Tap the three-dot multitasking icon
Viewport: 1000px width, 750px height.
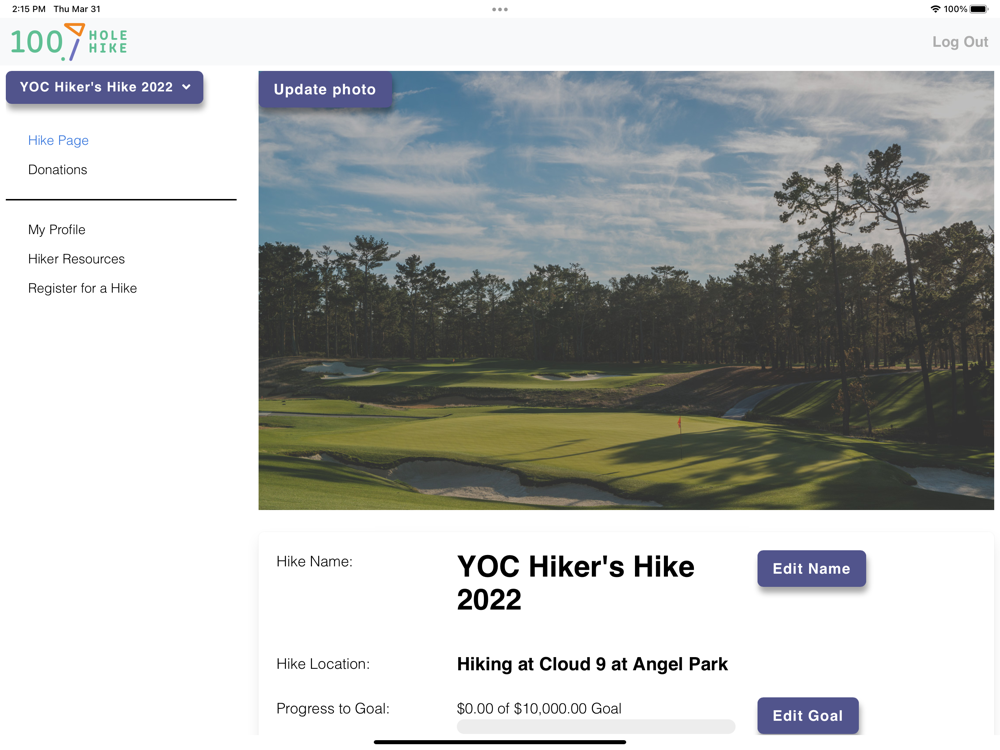(x=500, y=9)
